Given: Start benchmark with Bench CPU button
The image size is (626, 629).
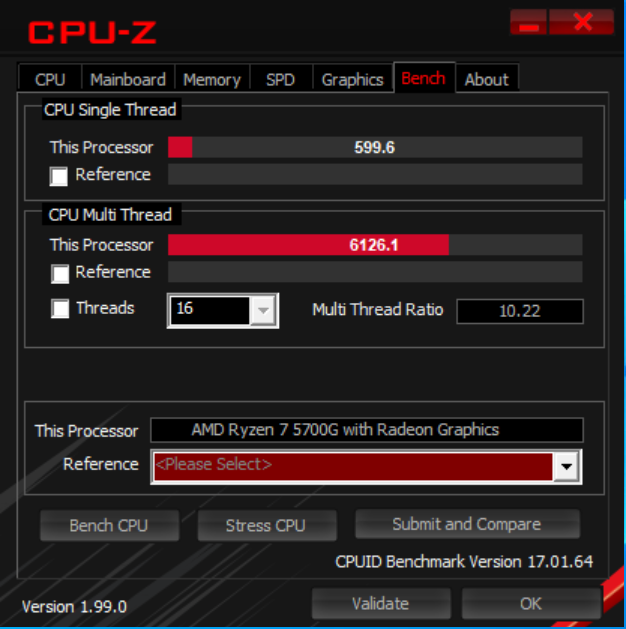Looking at the screenshot, I should [109, 526].
